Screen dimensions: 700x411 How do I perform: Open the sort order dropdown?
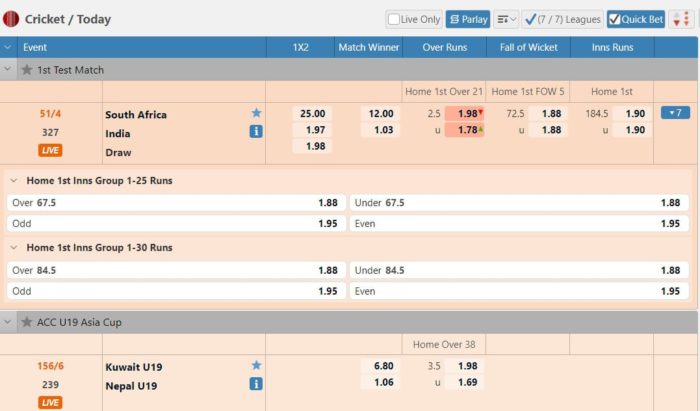[506, 19]
